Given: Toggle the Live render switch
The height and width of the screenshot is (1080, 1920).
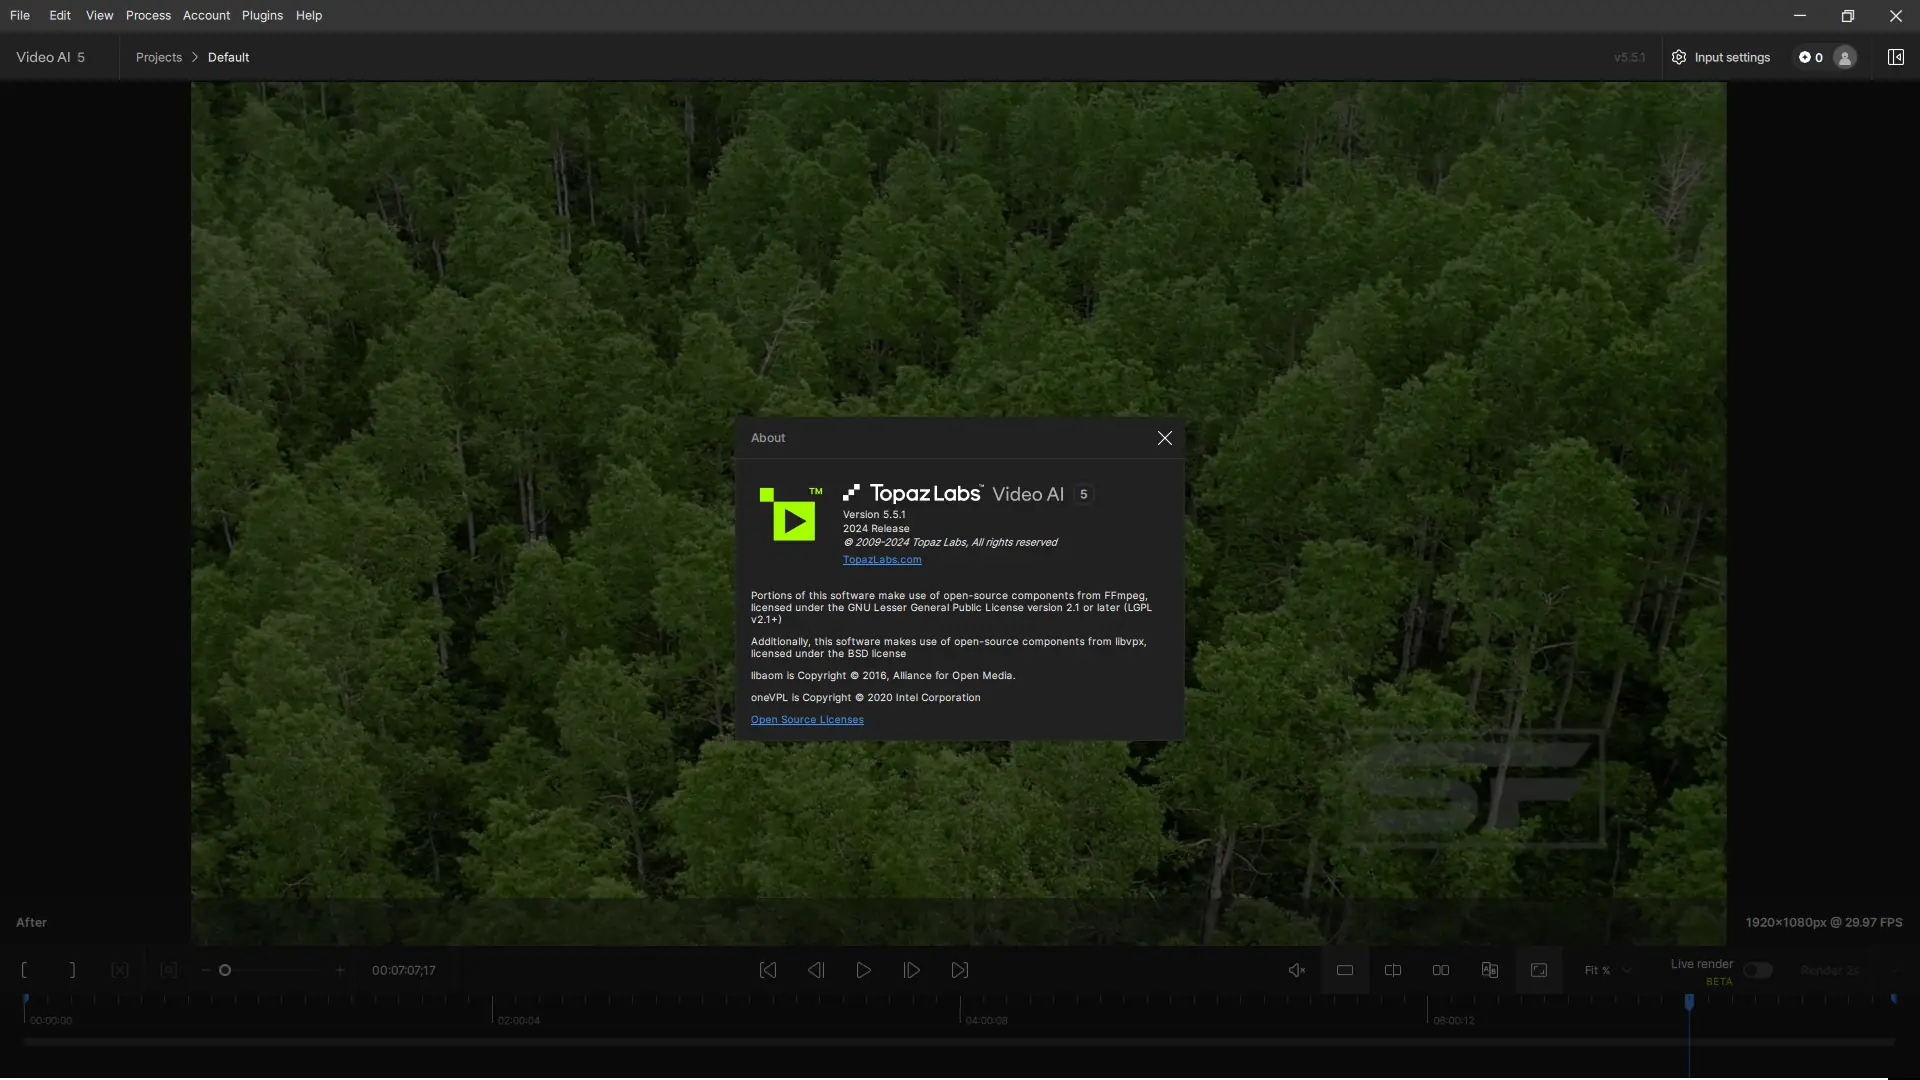Looking at the screenshot, I should [x=1757, y=970].
